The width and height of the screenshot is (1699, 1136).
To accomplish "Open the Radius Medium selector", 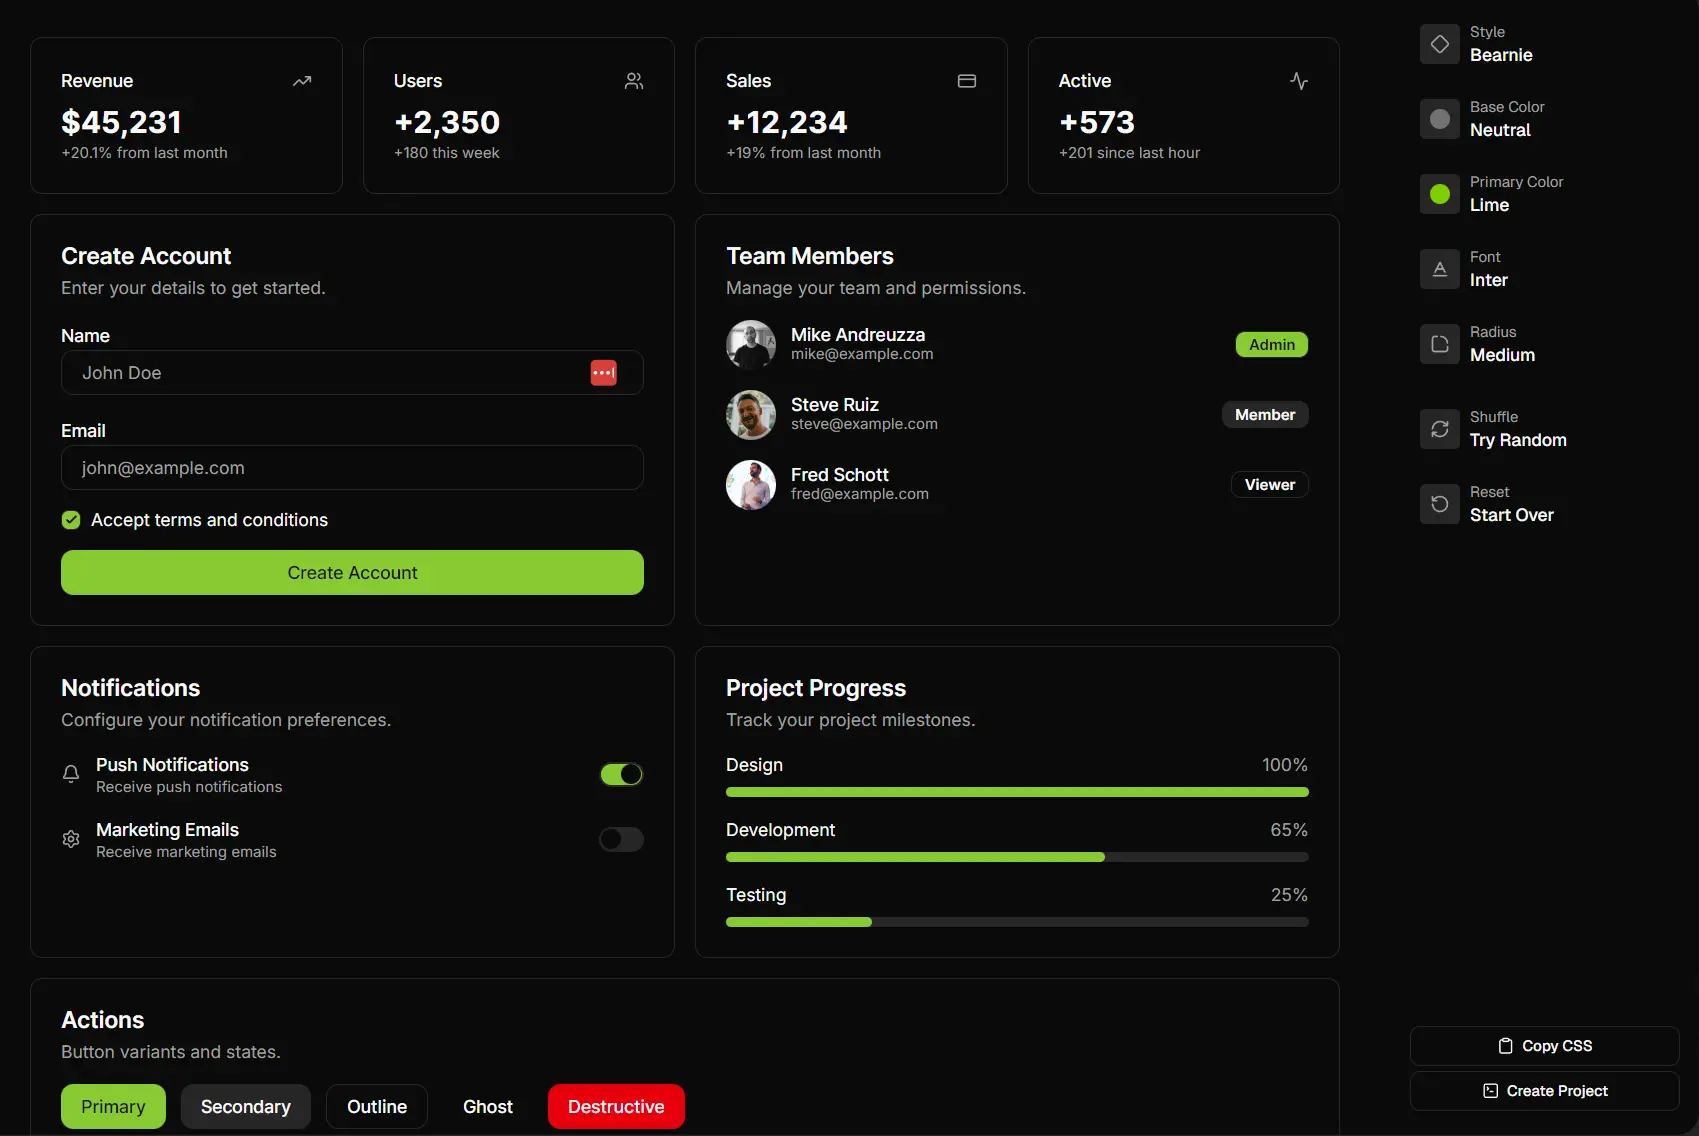I will coord(1439,344).
